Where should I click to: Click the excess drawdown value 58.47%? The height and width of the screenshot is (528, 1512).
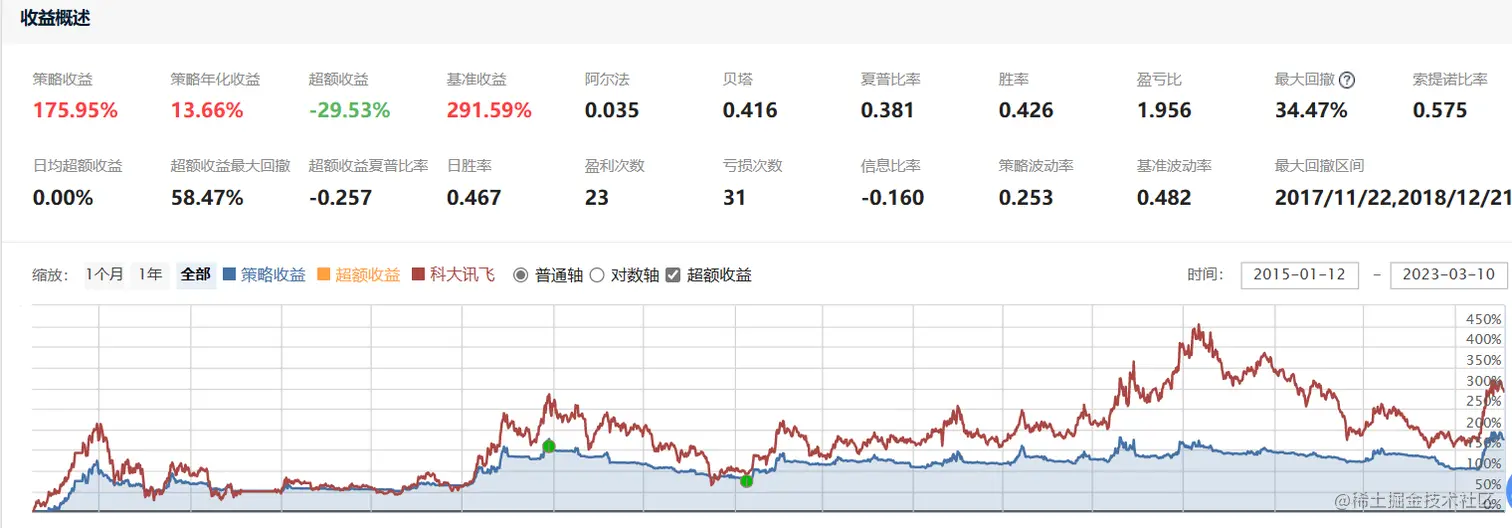(x=207, y=197)
